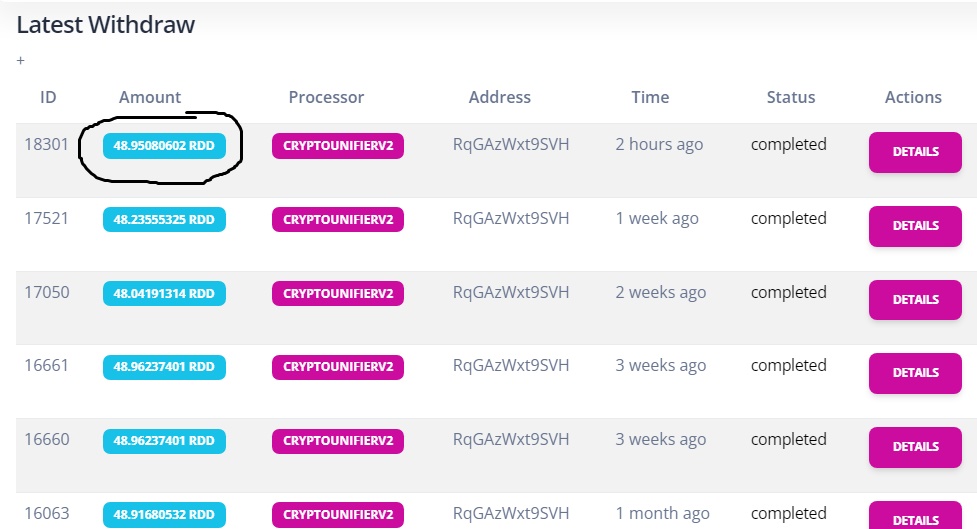Click CRYPTOUNIFIERV2 badge in row 16063

click(x=338, y=515)
